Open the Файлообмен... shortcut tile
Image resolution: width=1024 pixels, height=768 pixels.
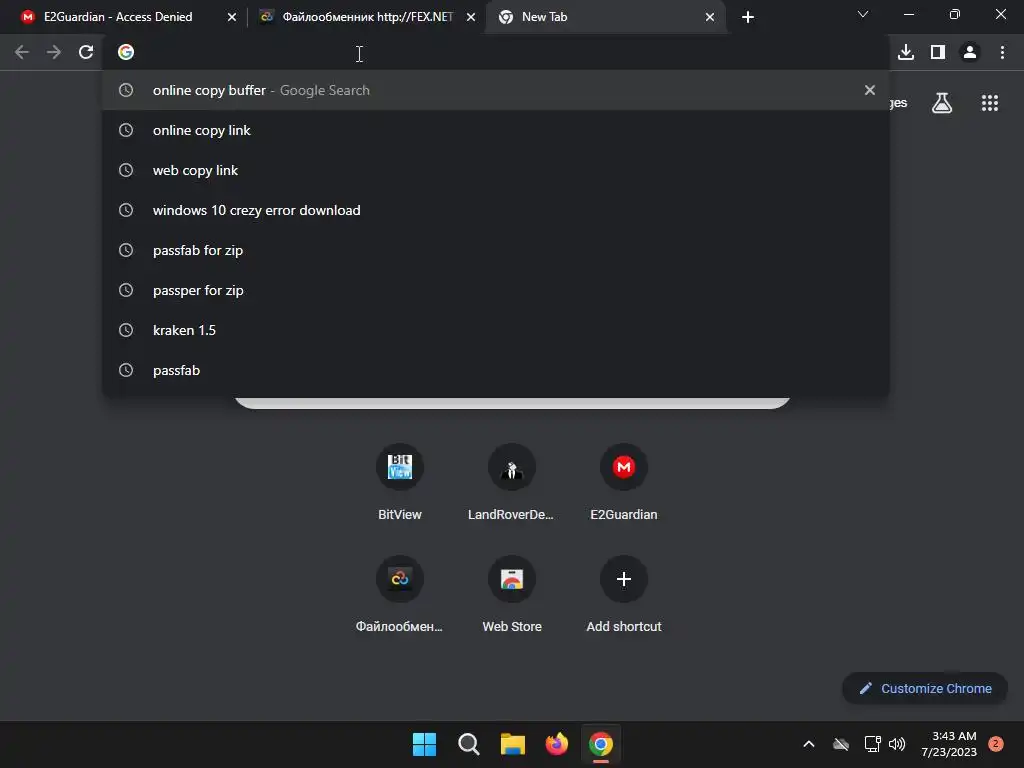[400, 594]
